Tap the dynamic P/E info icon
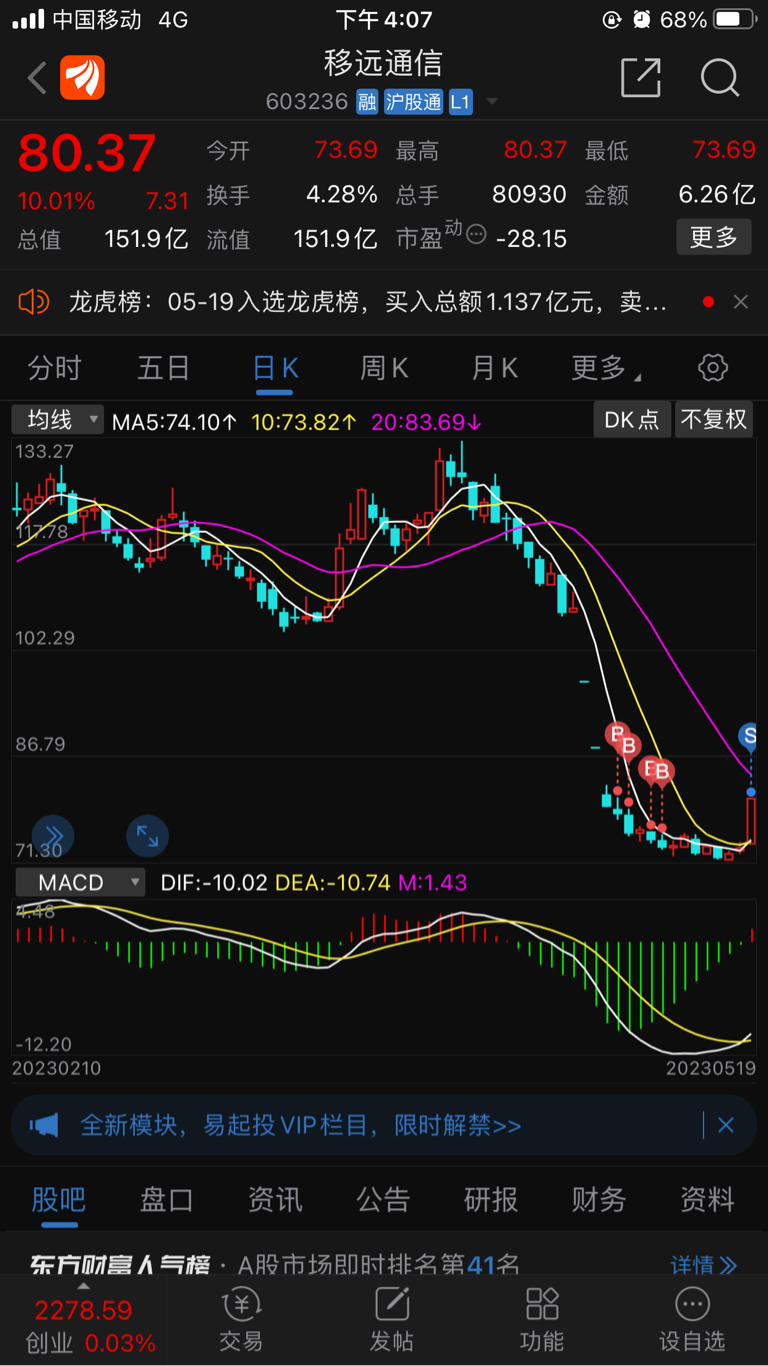Image resolution: width=768 pixels, height=1366 pixels. [x=476, y=234]
